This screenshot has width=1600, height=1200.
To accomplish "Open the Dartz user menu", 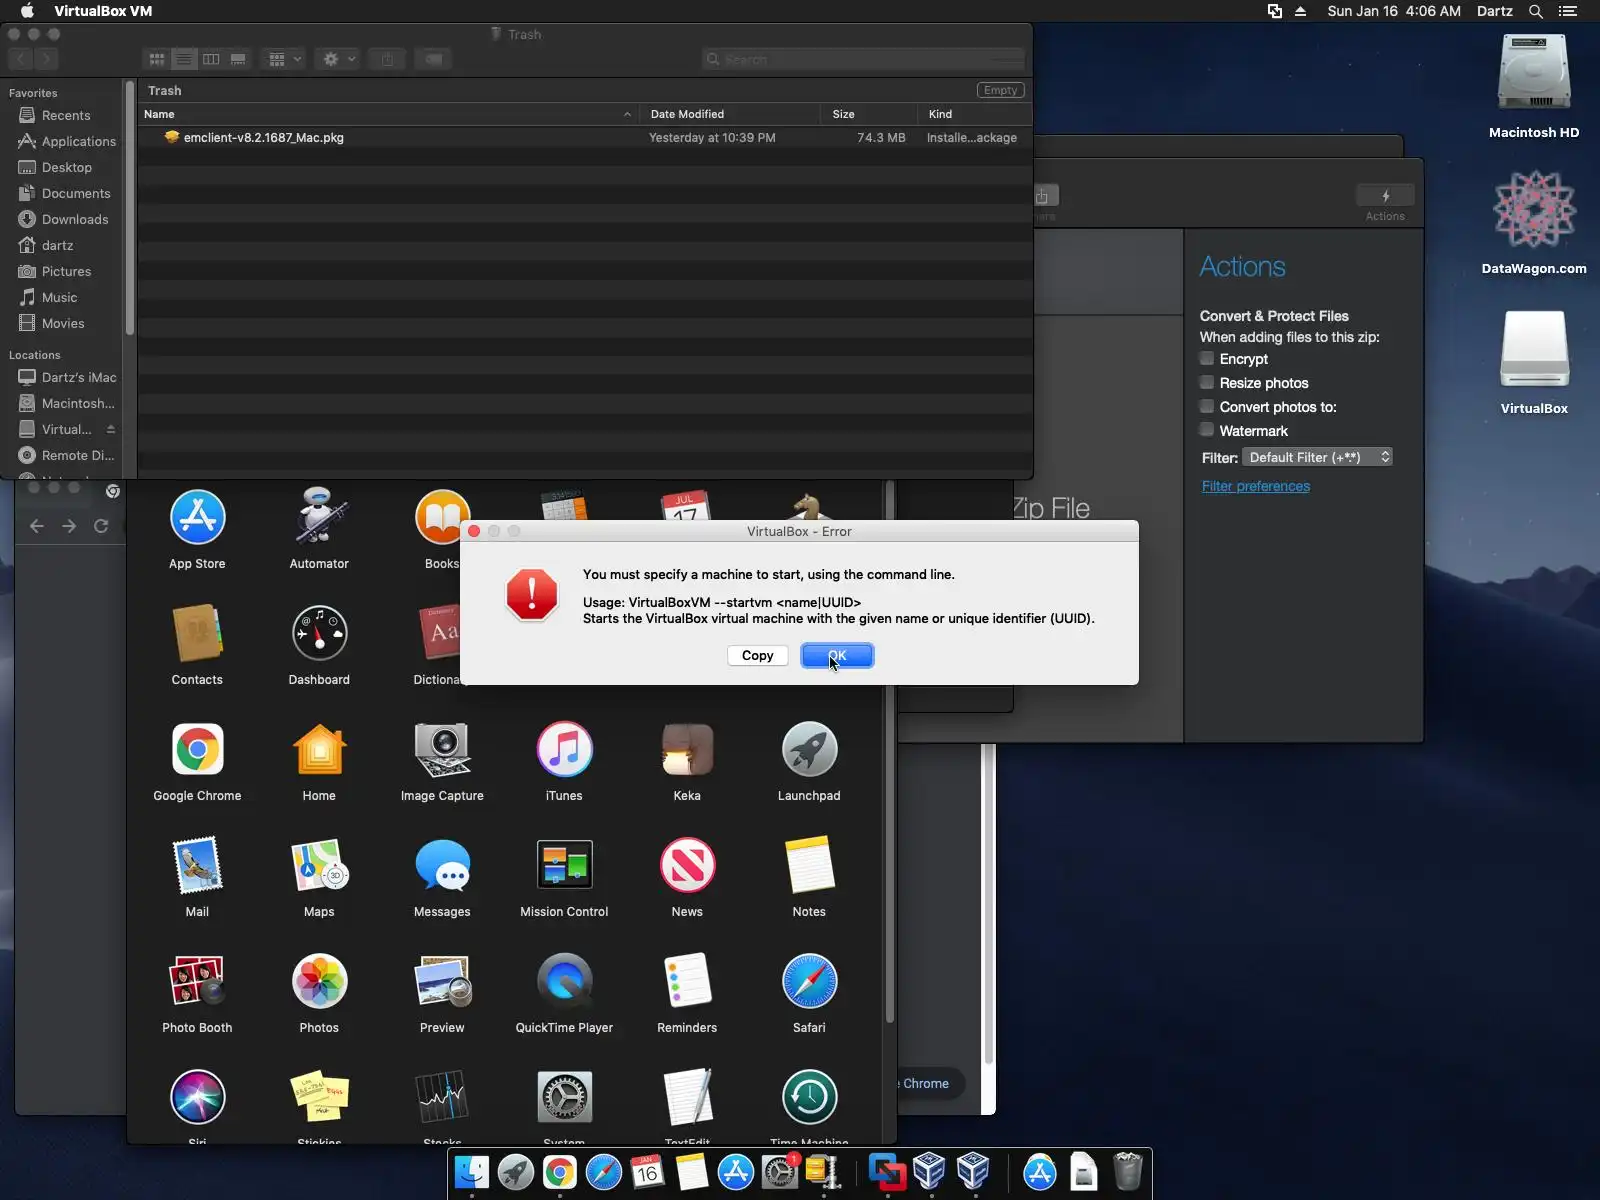I will 1494,11.
